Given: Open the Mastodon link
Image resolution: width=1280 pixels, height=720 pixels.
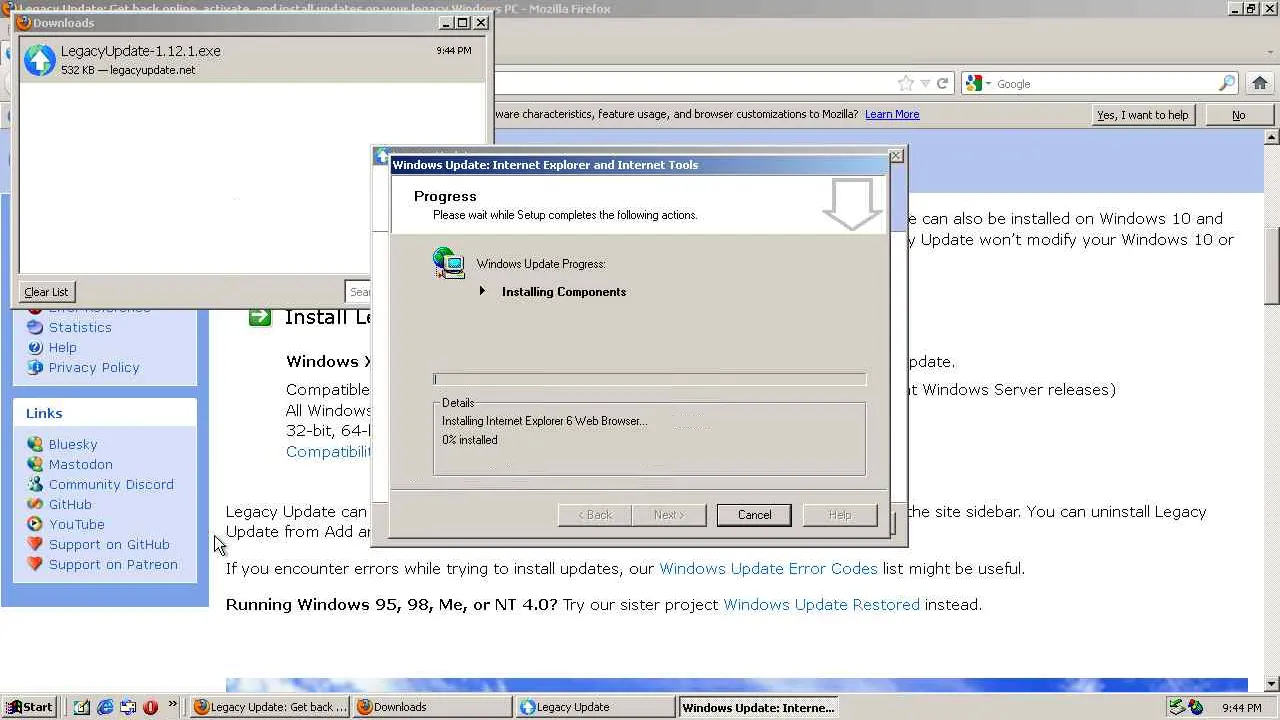Looking at the screenshot, I should [x=81, y=464].
